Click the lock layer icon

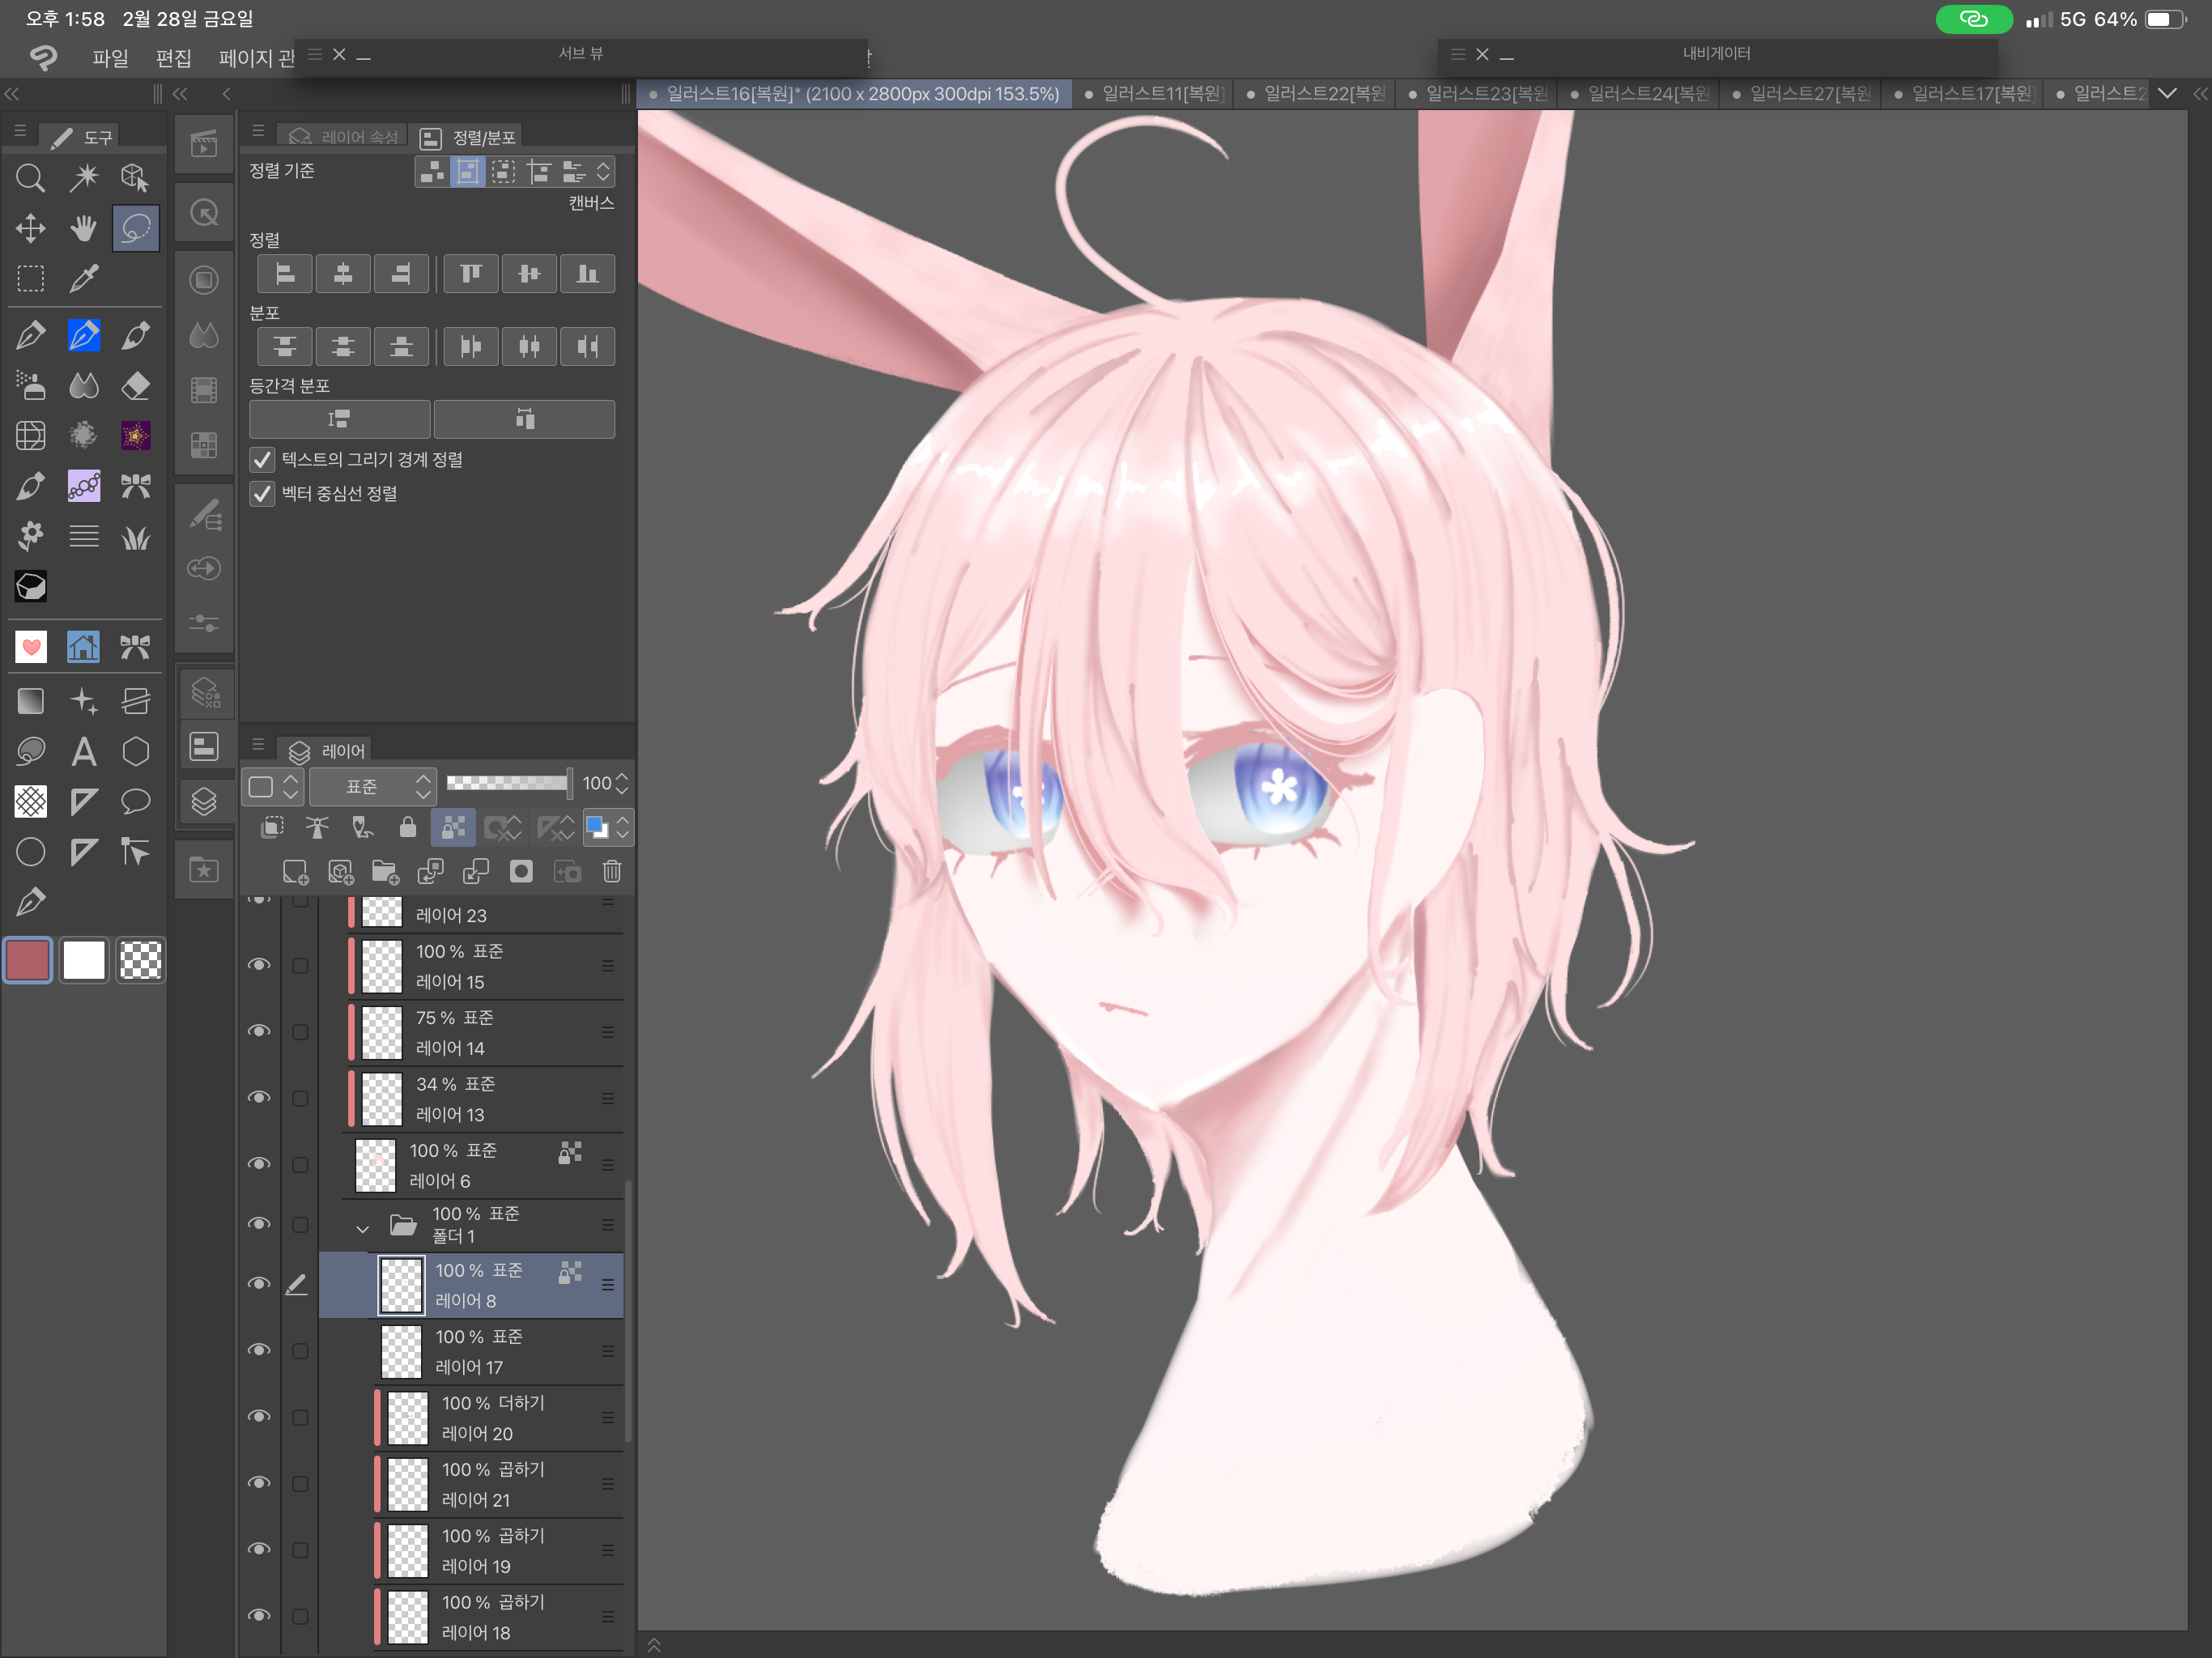pos(407,827)
